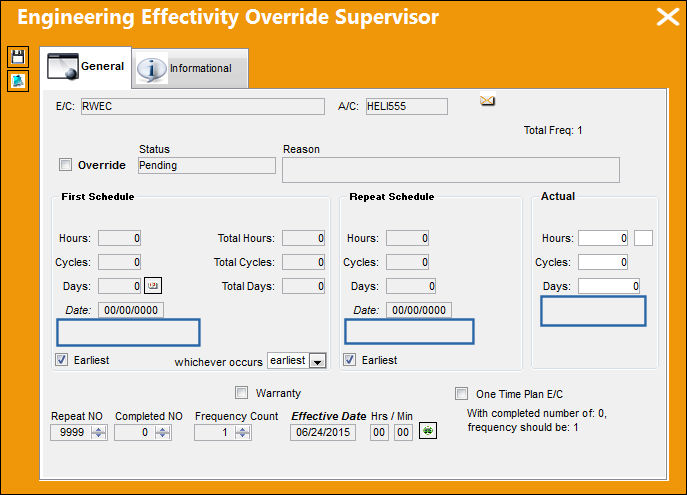Open the whichever occurs earliest dropdown

[318, 361]
